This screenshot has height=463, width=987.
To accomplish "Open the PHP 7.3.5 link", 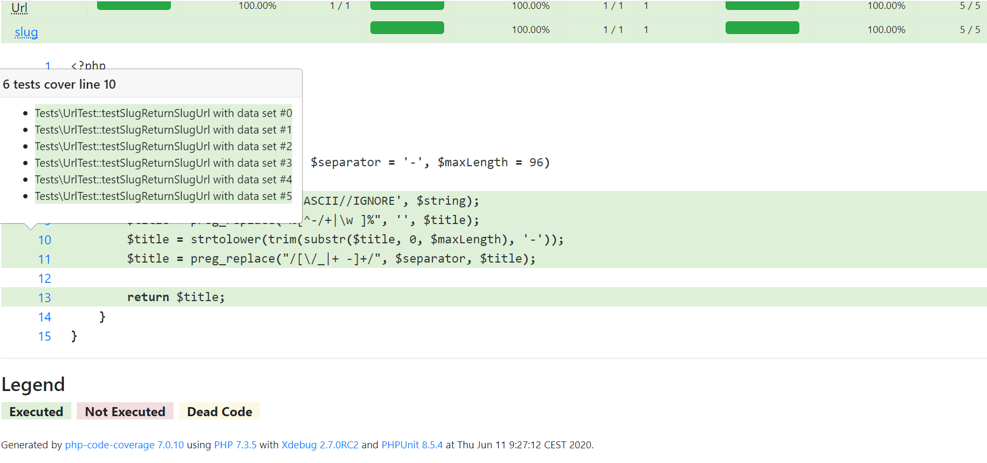I will (x=235, y=445).
